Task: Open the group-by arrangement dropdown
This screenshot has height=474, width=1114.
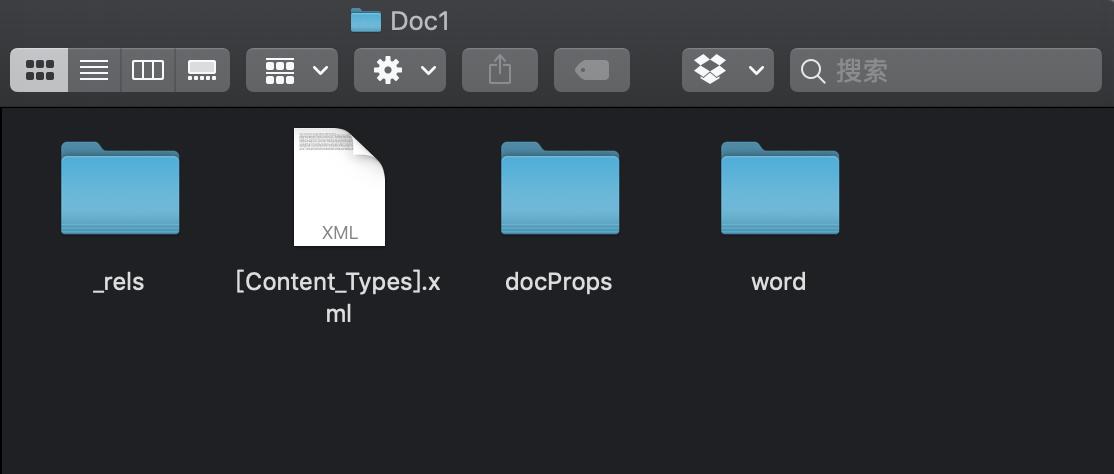Action: point(292,70)
